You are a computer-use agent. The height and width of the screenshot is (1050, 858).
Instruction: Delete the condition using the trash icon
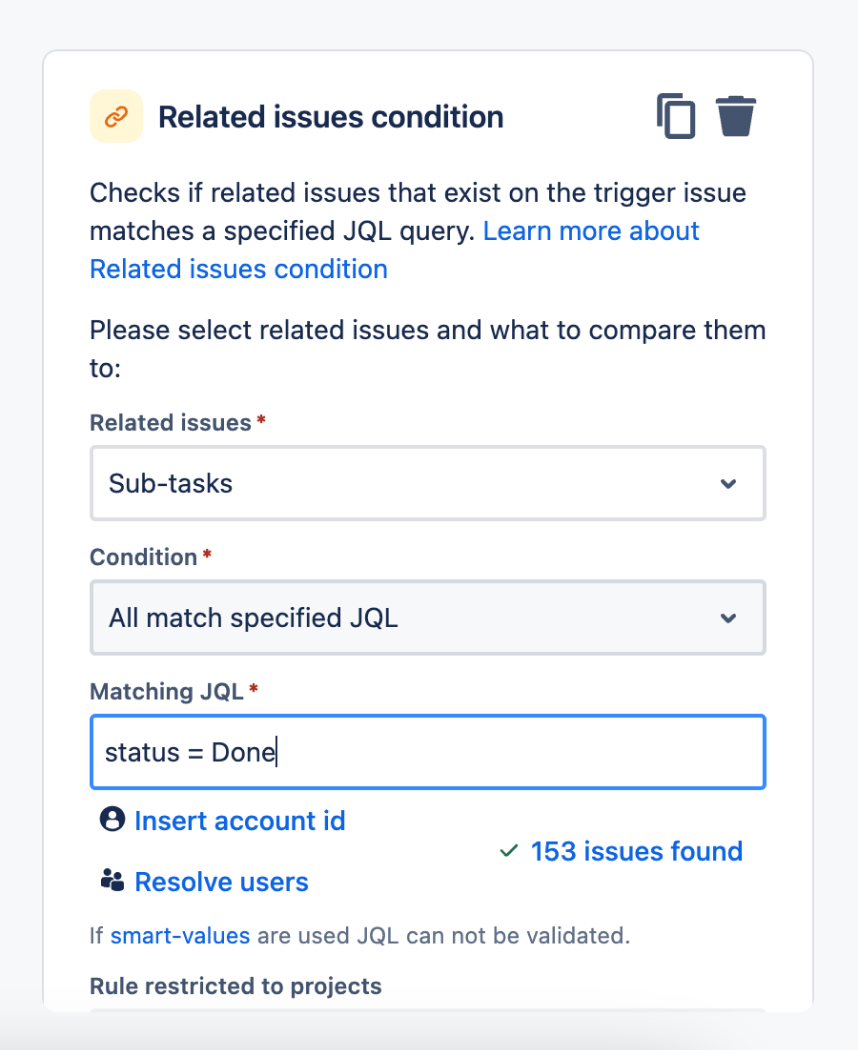[x=736, y=116]
